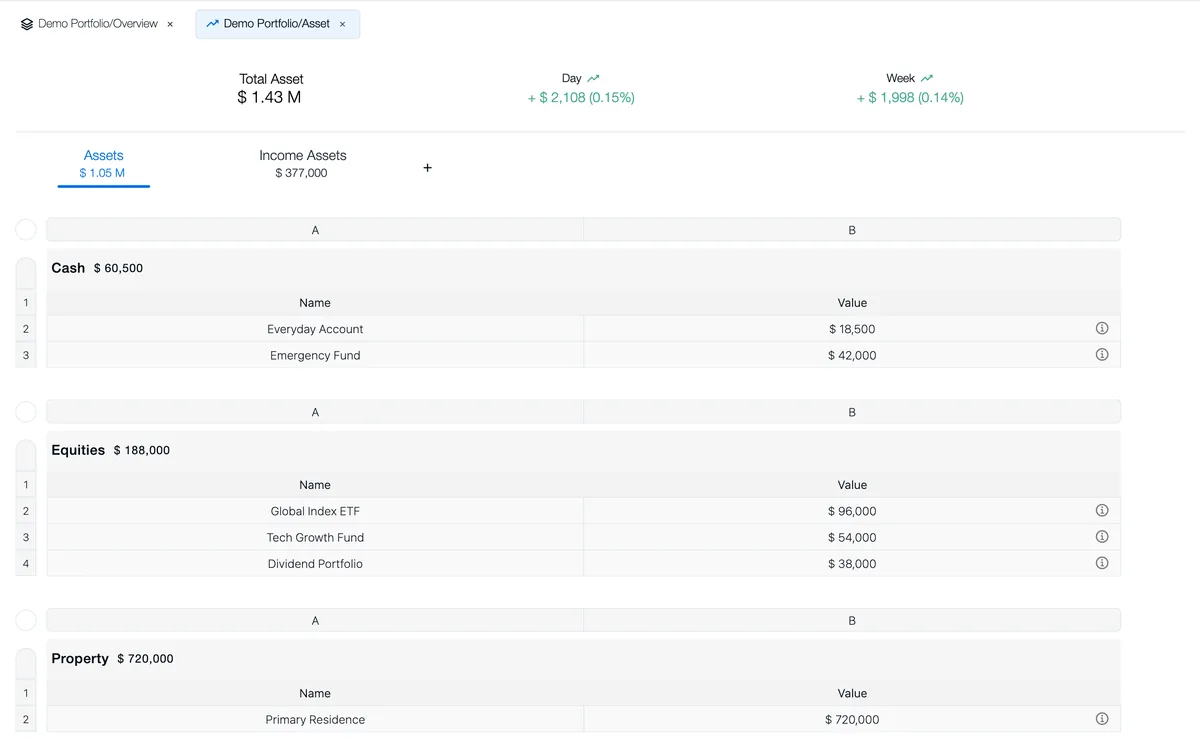Image resolution: width=1200 pixels, height=750 pixels.
Task: Add a new section with plus button
Action: pos(427,168)
